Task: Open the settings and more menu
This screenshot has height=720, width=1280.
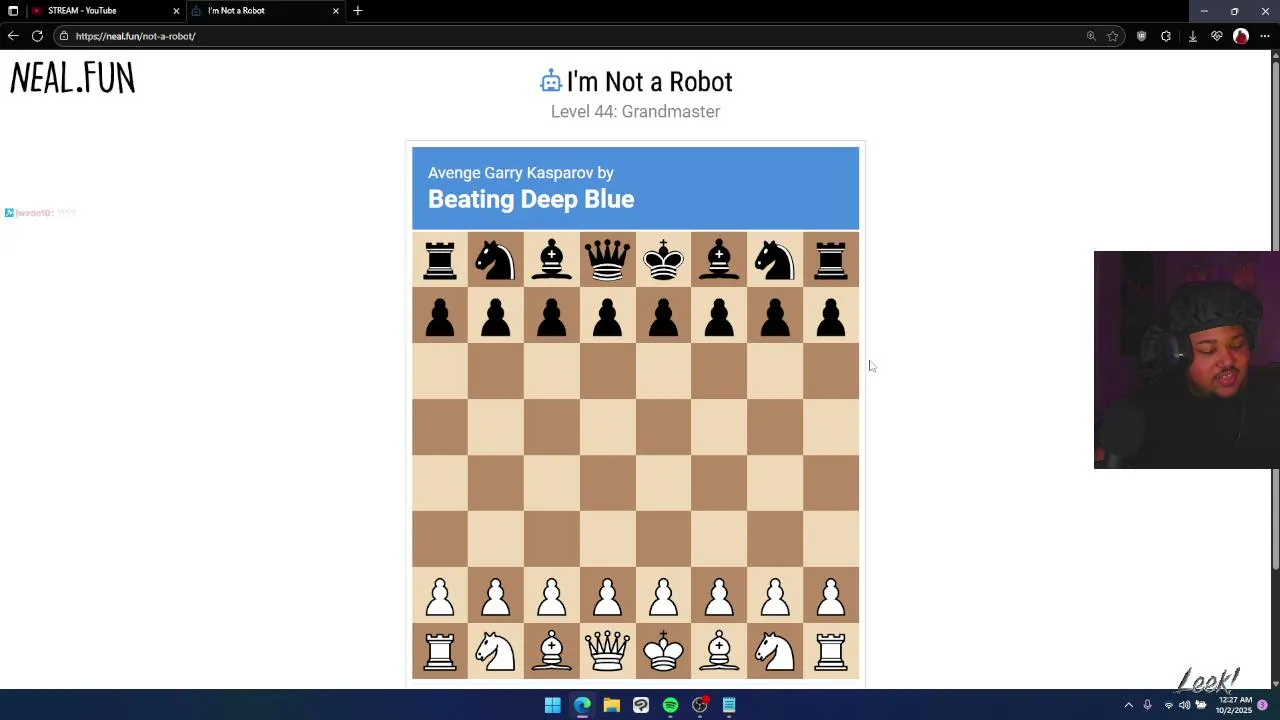Action: click(1265, 36)
